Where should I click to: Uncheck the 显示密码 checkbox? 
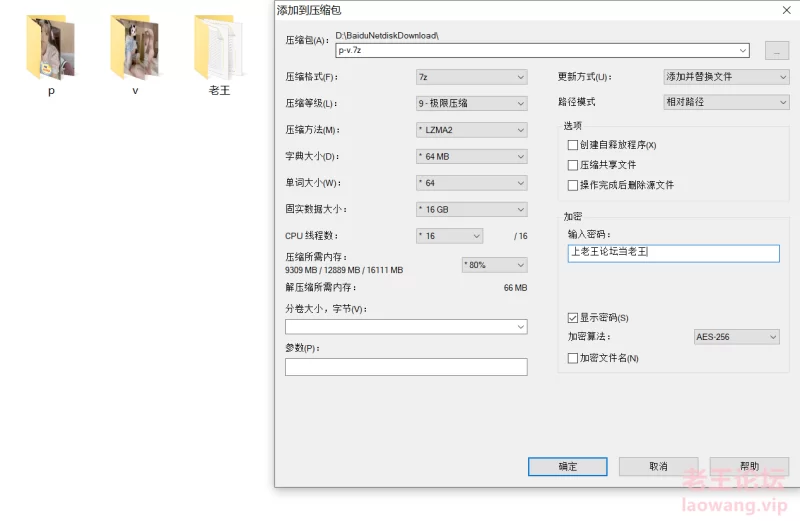(572, 318)
